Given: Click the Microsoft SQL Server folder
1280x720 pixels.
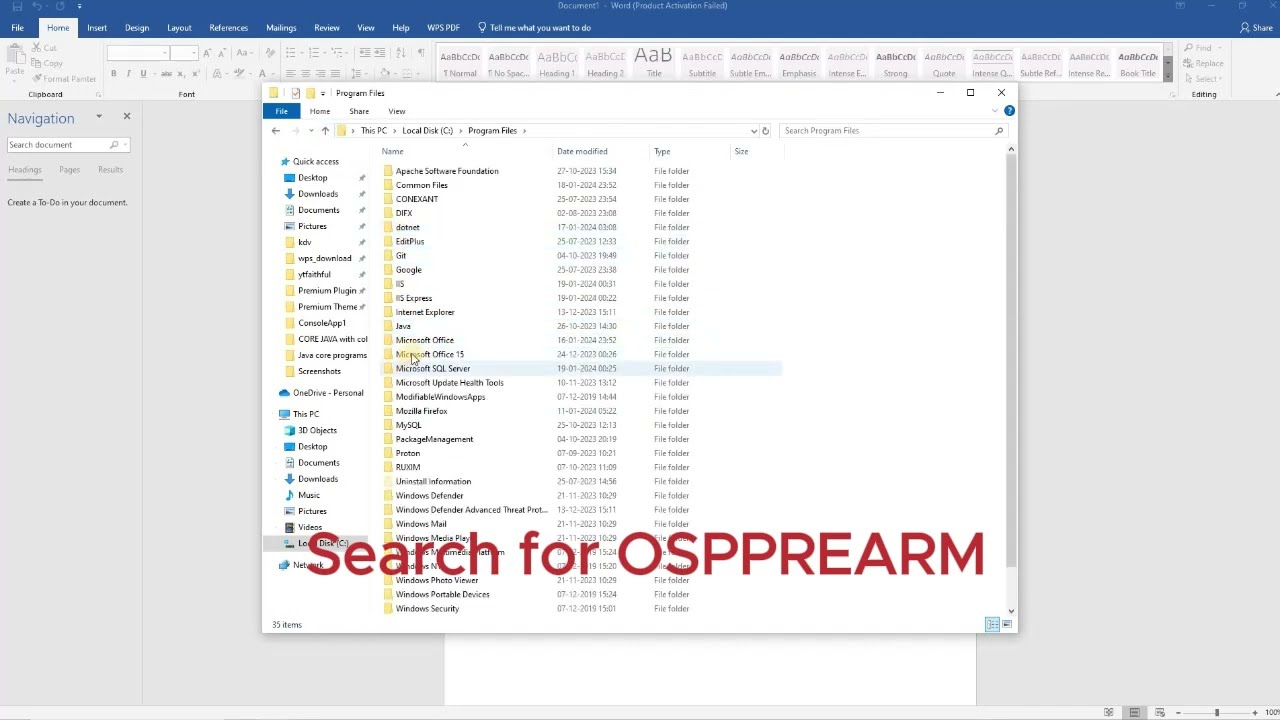Looking at the screenshot, I should (x=432, y=369).
